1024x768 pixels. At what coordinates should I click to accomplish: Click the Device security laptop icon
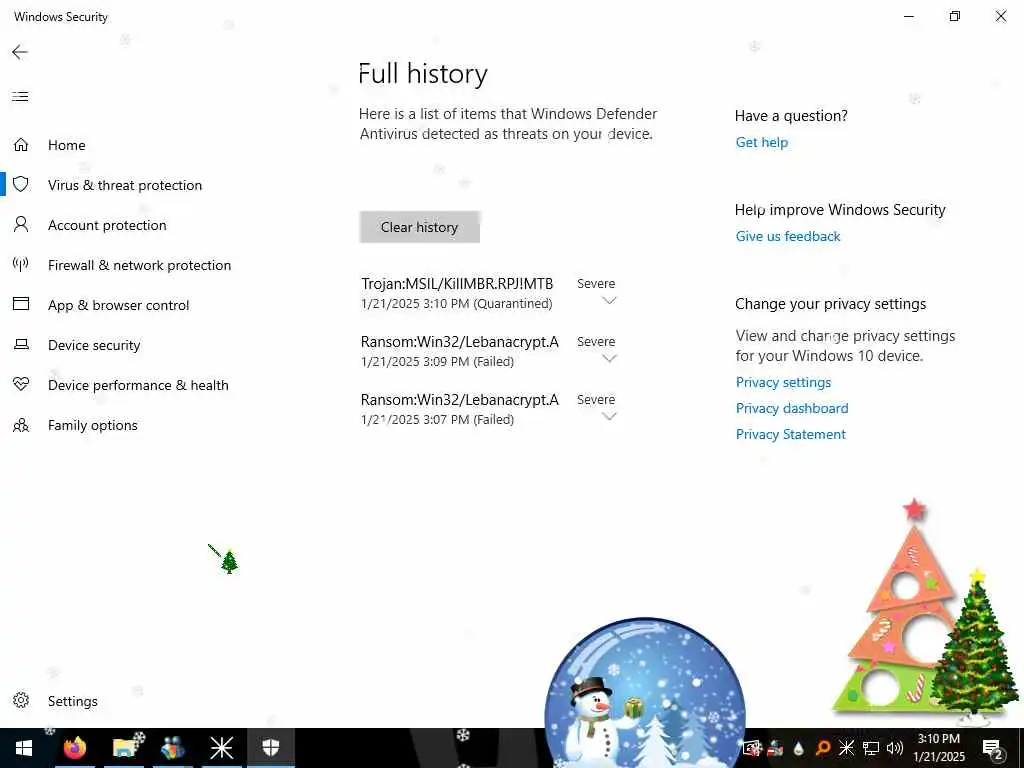(21, 344)
